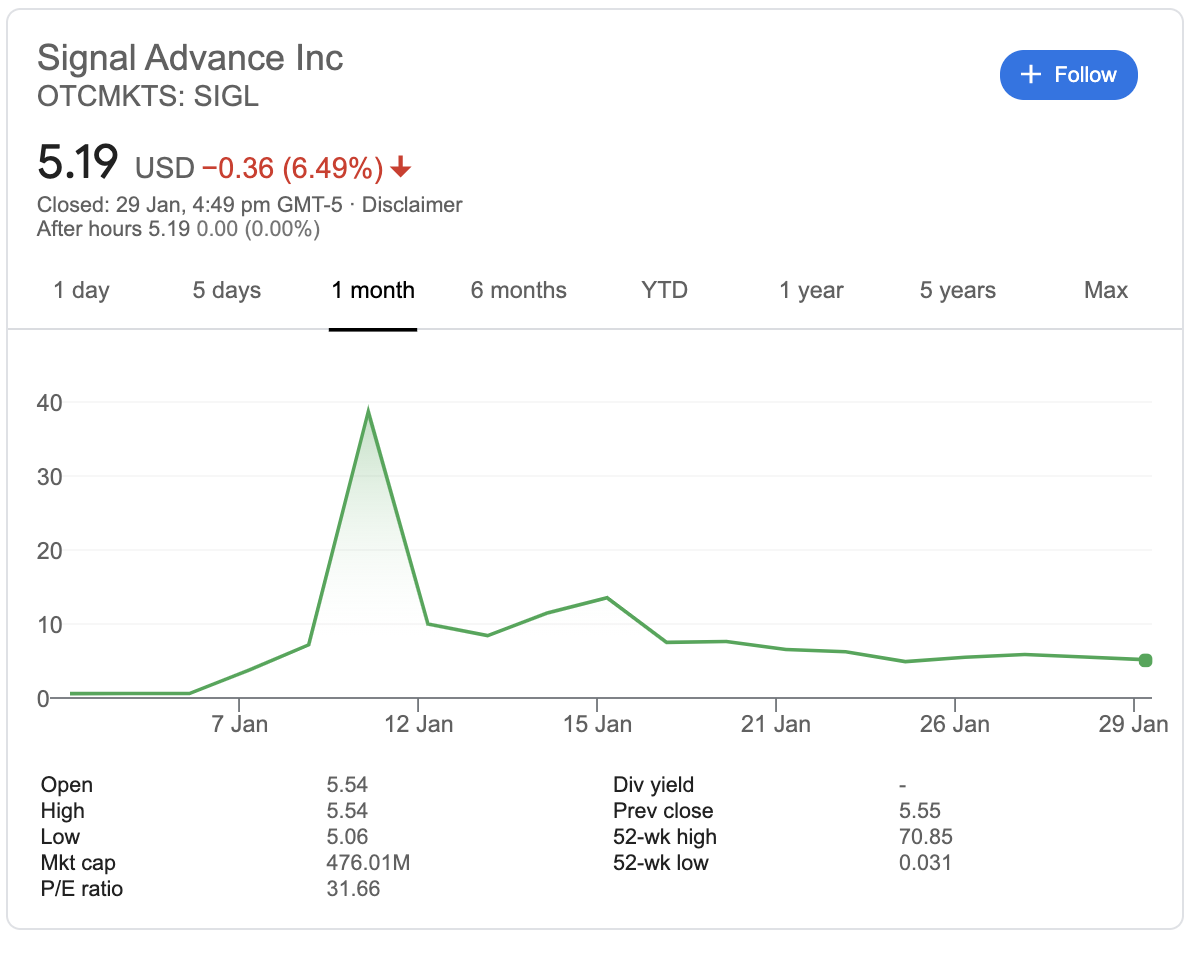Click the 20 y-axis label
The height and width of the screenshot is (962, 1192).
pos(49,551)
